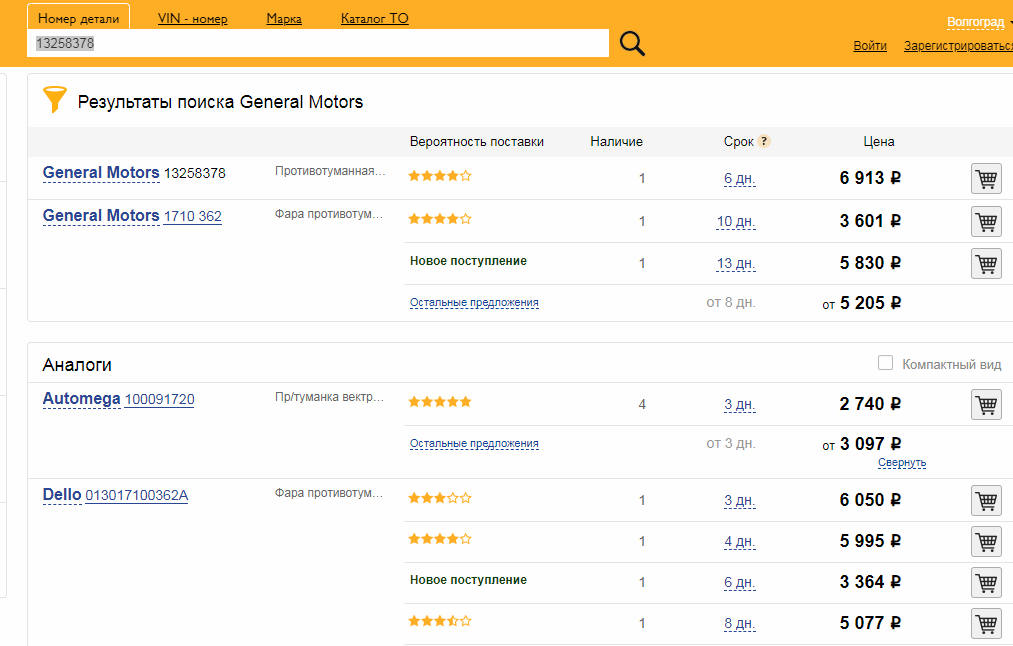The width and height of the screenshot is (1013, 646).
Task: Add the 5 830 ₽ offer to cart
Action: pos(986,263)
